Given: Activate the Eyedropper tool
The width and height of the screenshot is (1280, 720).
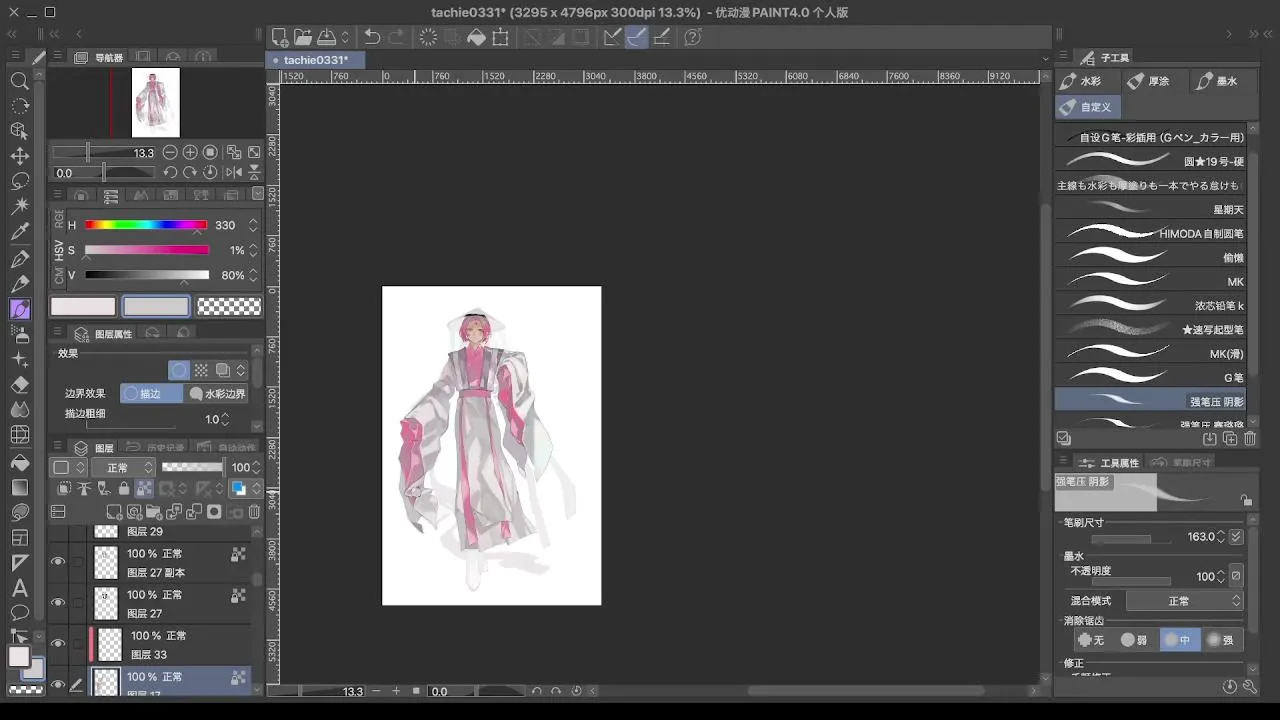Looking at the screenshot, I should tap(19, 232).
